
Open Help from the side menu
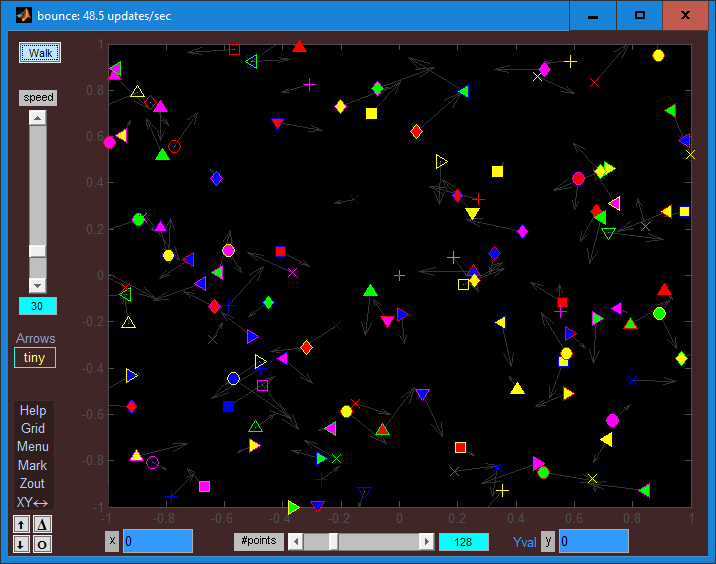tap(33, 410)
